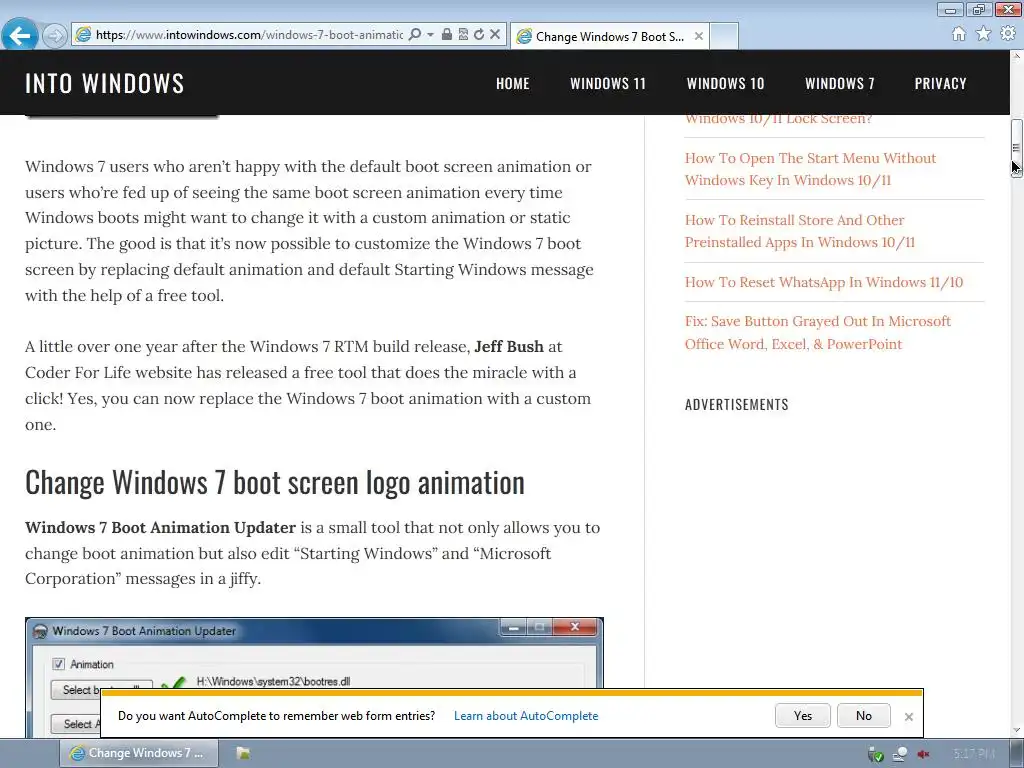
Task: Restore down the browser window
Action: 978,9
